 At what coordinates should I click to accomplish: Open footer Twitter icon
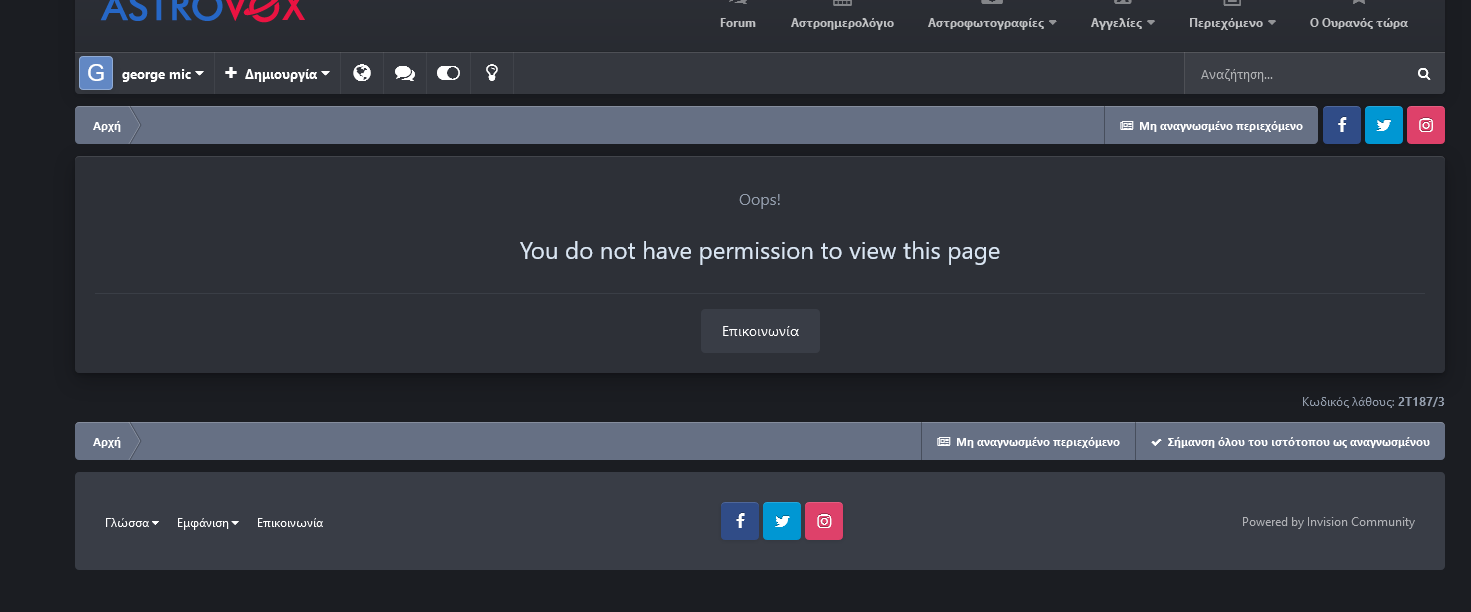[782, 521]
